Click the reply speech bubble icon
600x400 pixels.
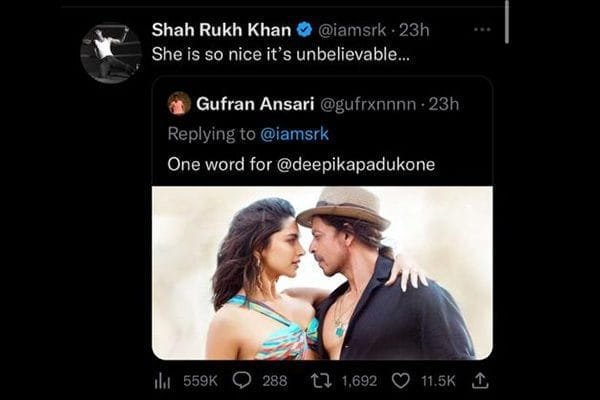click(241, 380)
